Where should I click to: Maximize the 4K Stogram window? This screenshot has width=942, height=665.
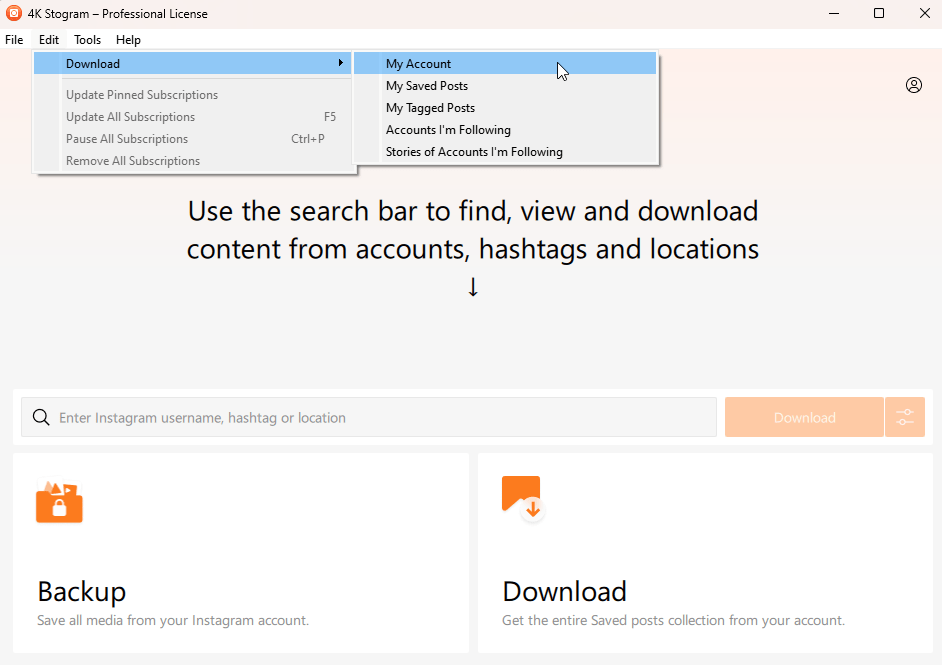tap(879, 13)
